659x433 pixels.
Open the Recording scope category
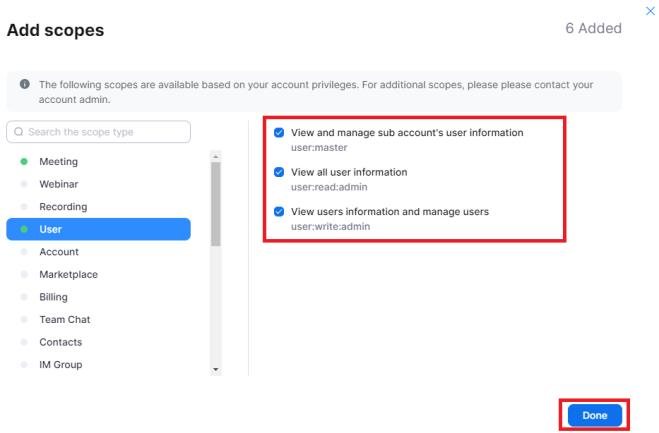click(98, 207)
